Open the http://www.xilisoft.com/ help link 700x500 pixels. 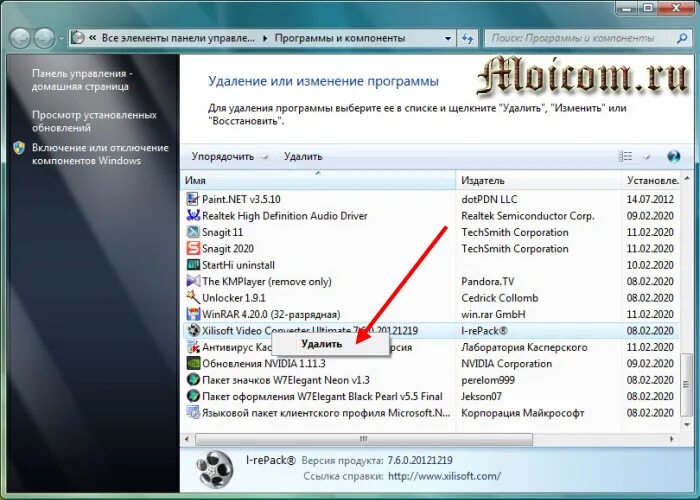pyautogui.click(x=444, y=476)
